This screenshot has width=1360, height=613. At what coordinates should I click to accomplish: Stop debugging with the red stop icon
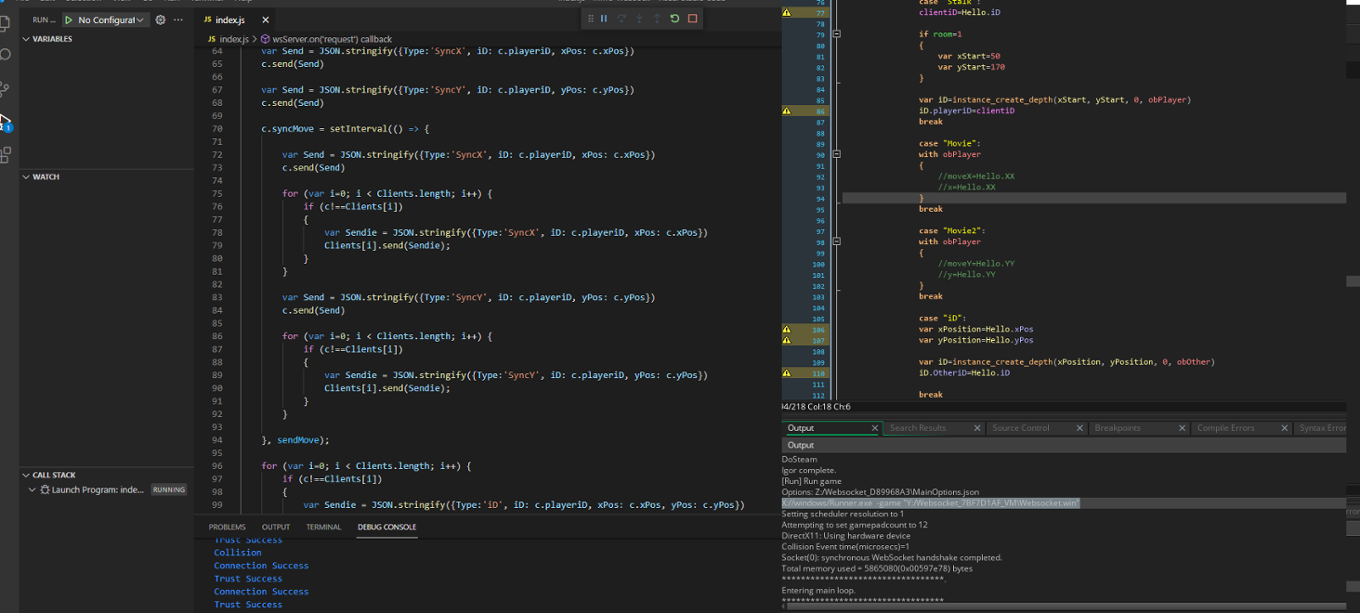[691, 18]
